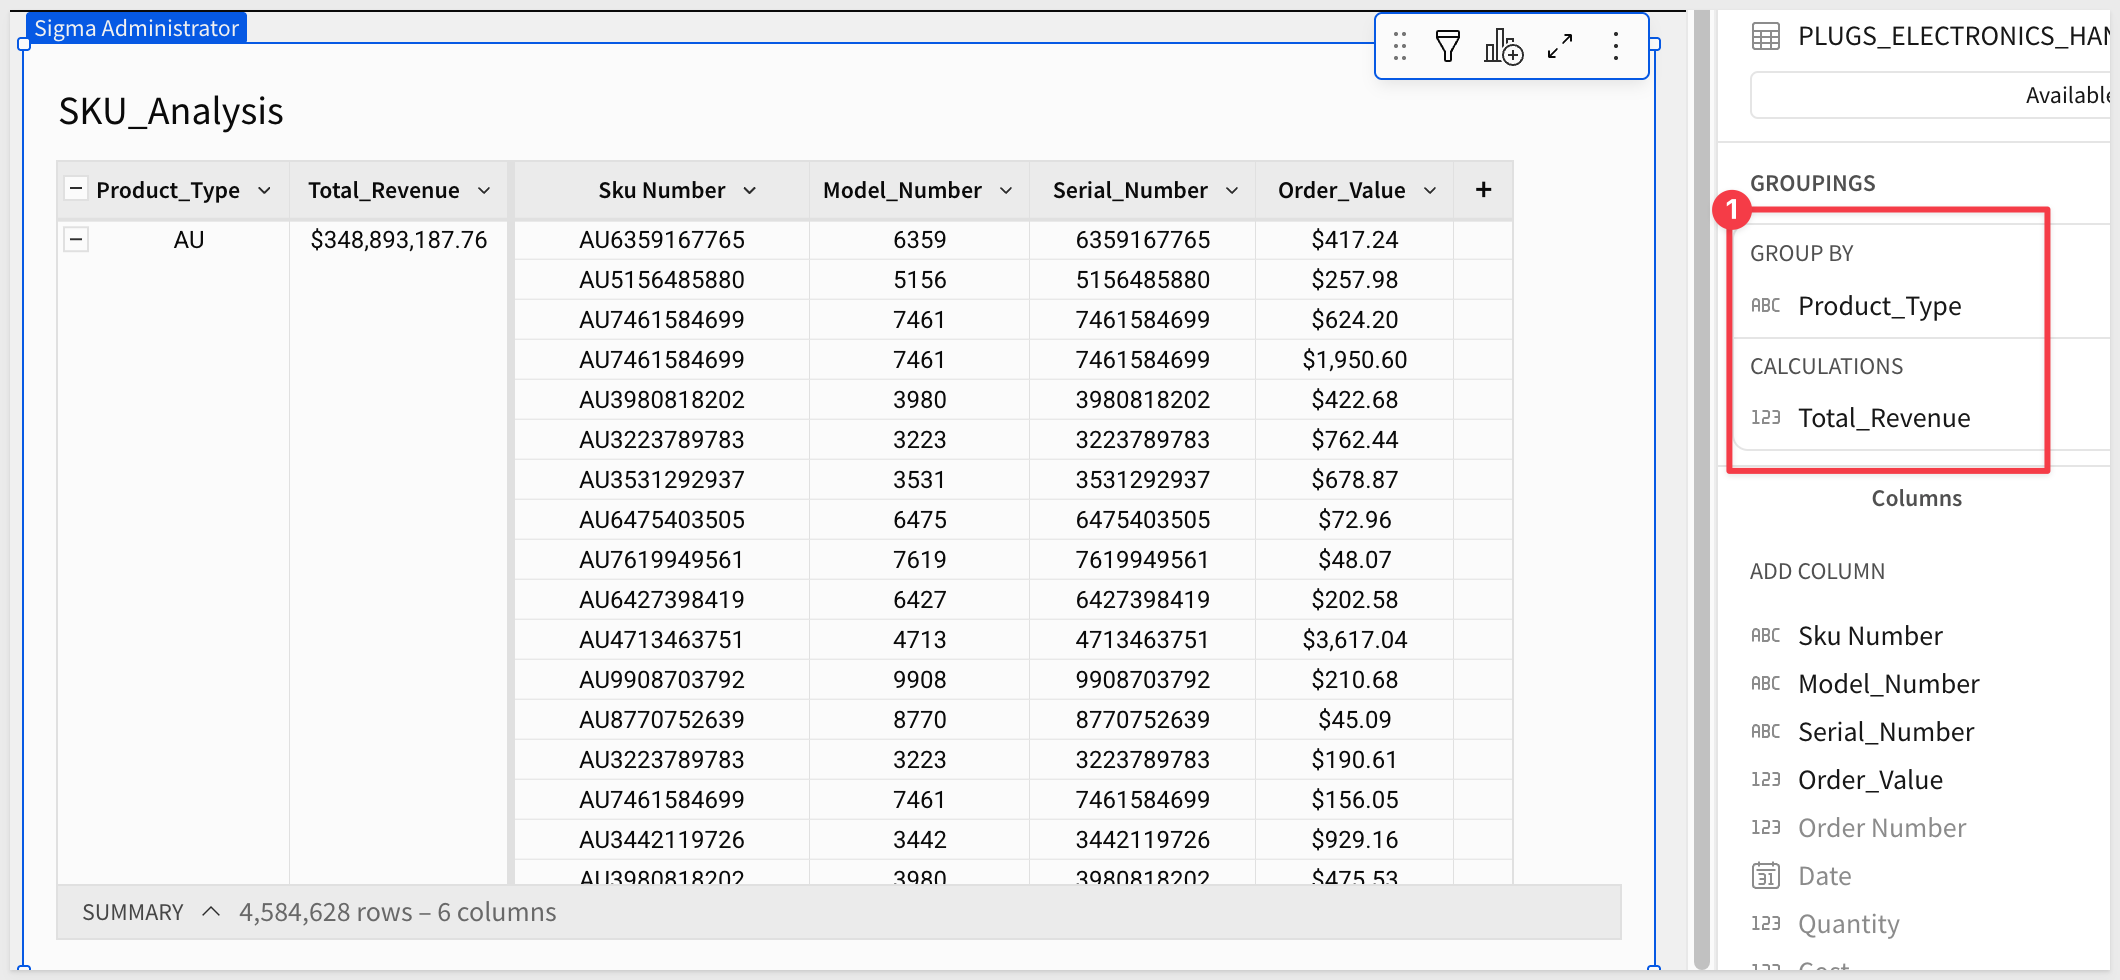The image size is (2120, 980).
Task: Click the filter funnel icon in toolbar
Action: [x=1447, y=46]
